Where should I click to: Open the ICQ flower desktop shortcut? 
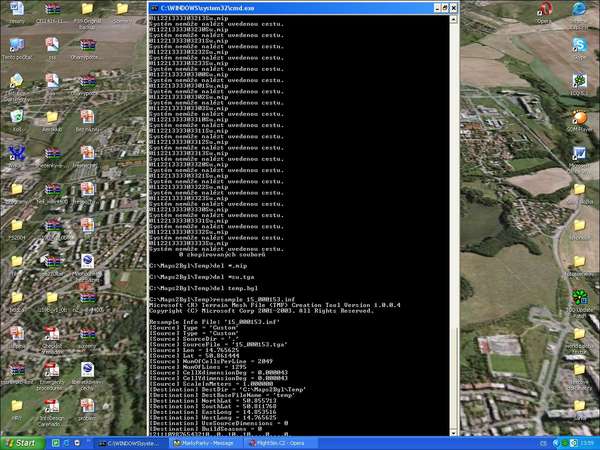pyautogui.click(x=580, y=83)
